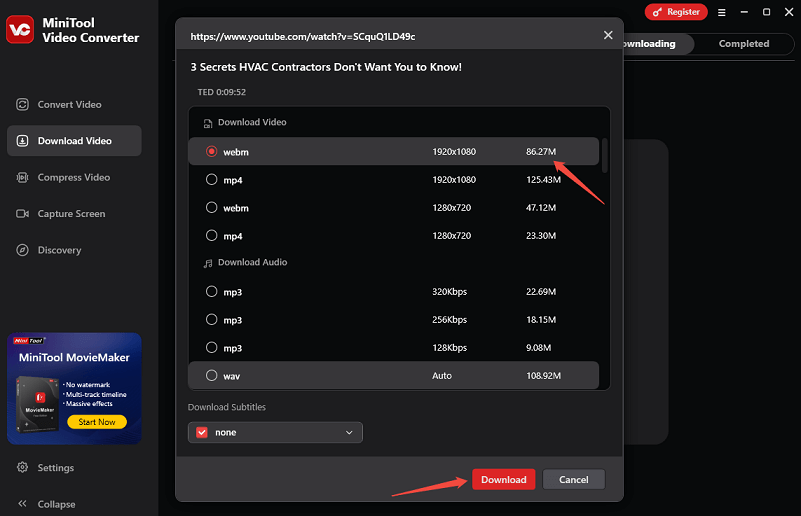Expand the Download Subtitles dropdown arrow

click(x=349, y=432)
